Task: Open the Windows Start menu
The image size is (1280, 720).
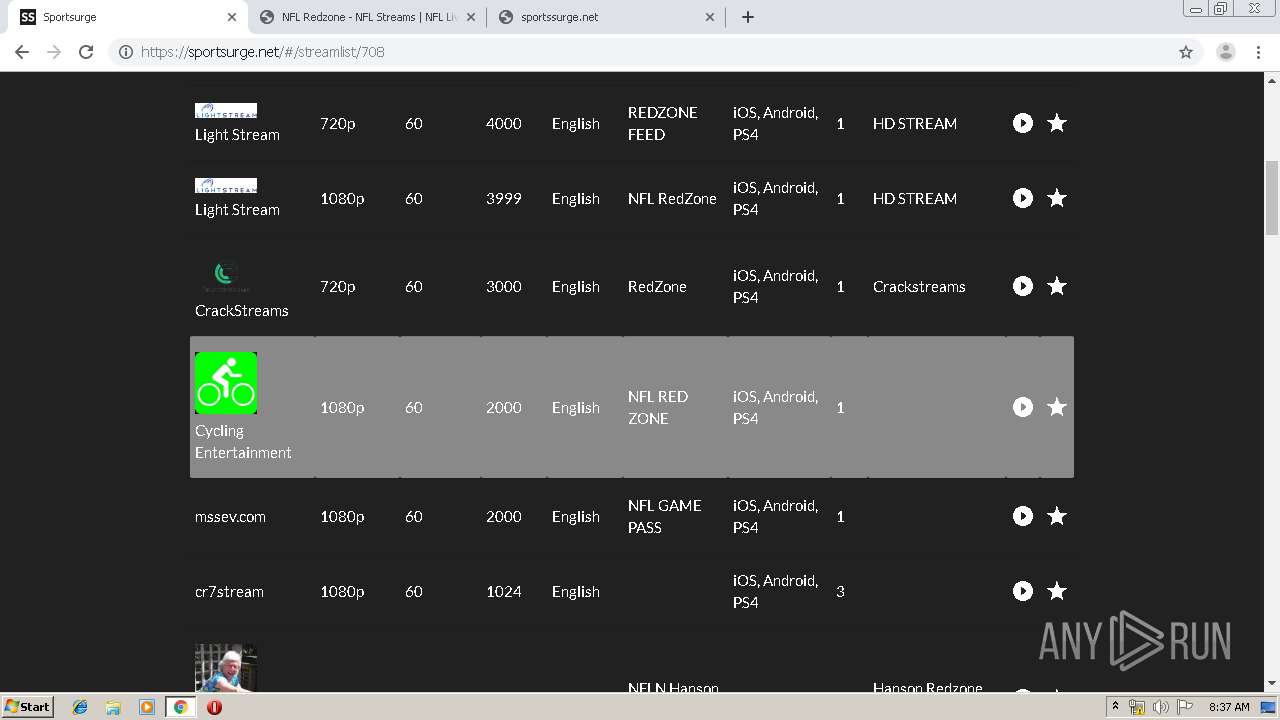Action: [28, 706]
